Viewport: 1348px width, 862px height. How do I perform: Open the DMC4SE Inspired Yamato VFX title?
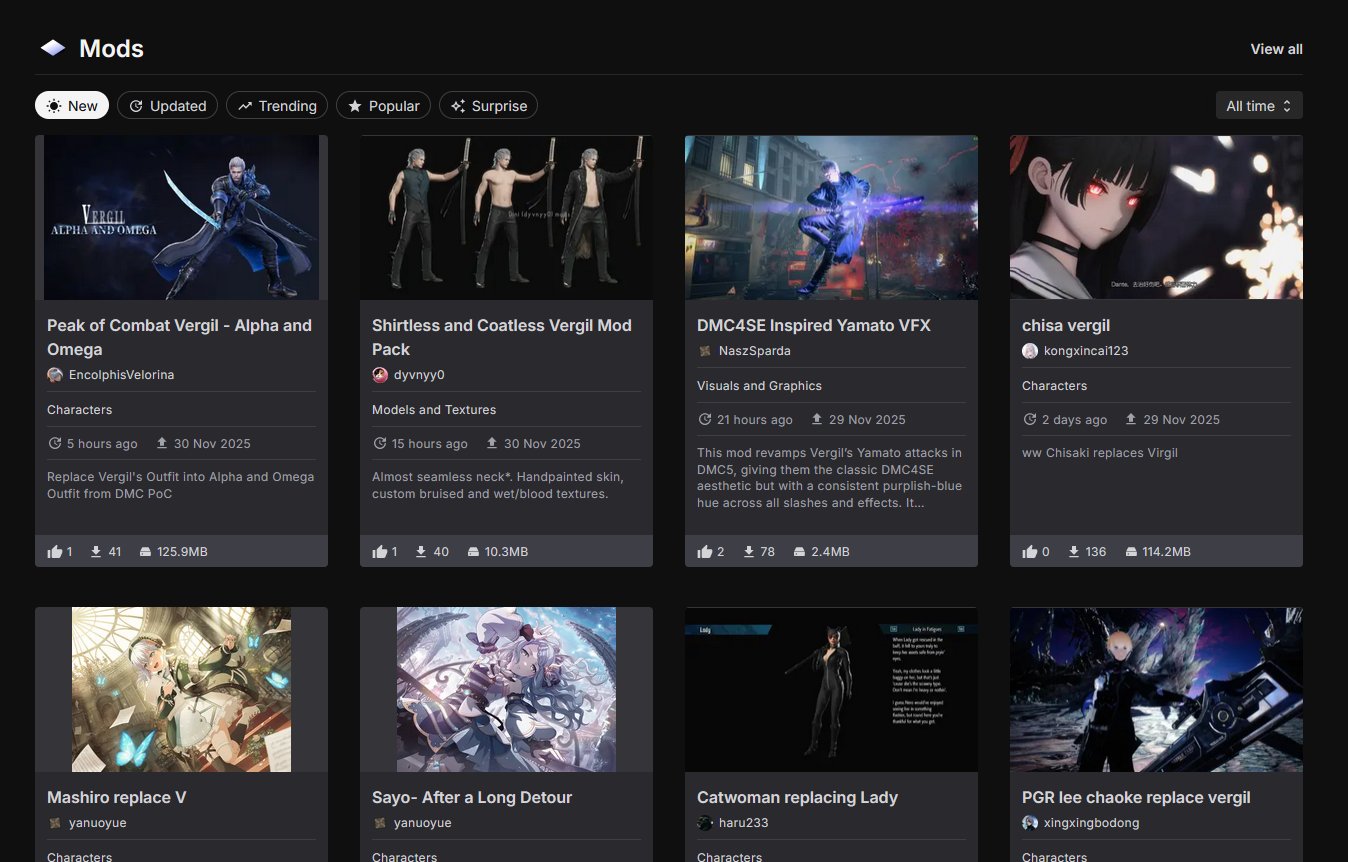[814, 325]
